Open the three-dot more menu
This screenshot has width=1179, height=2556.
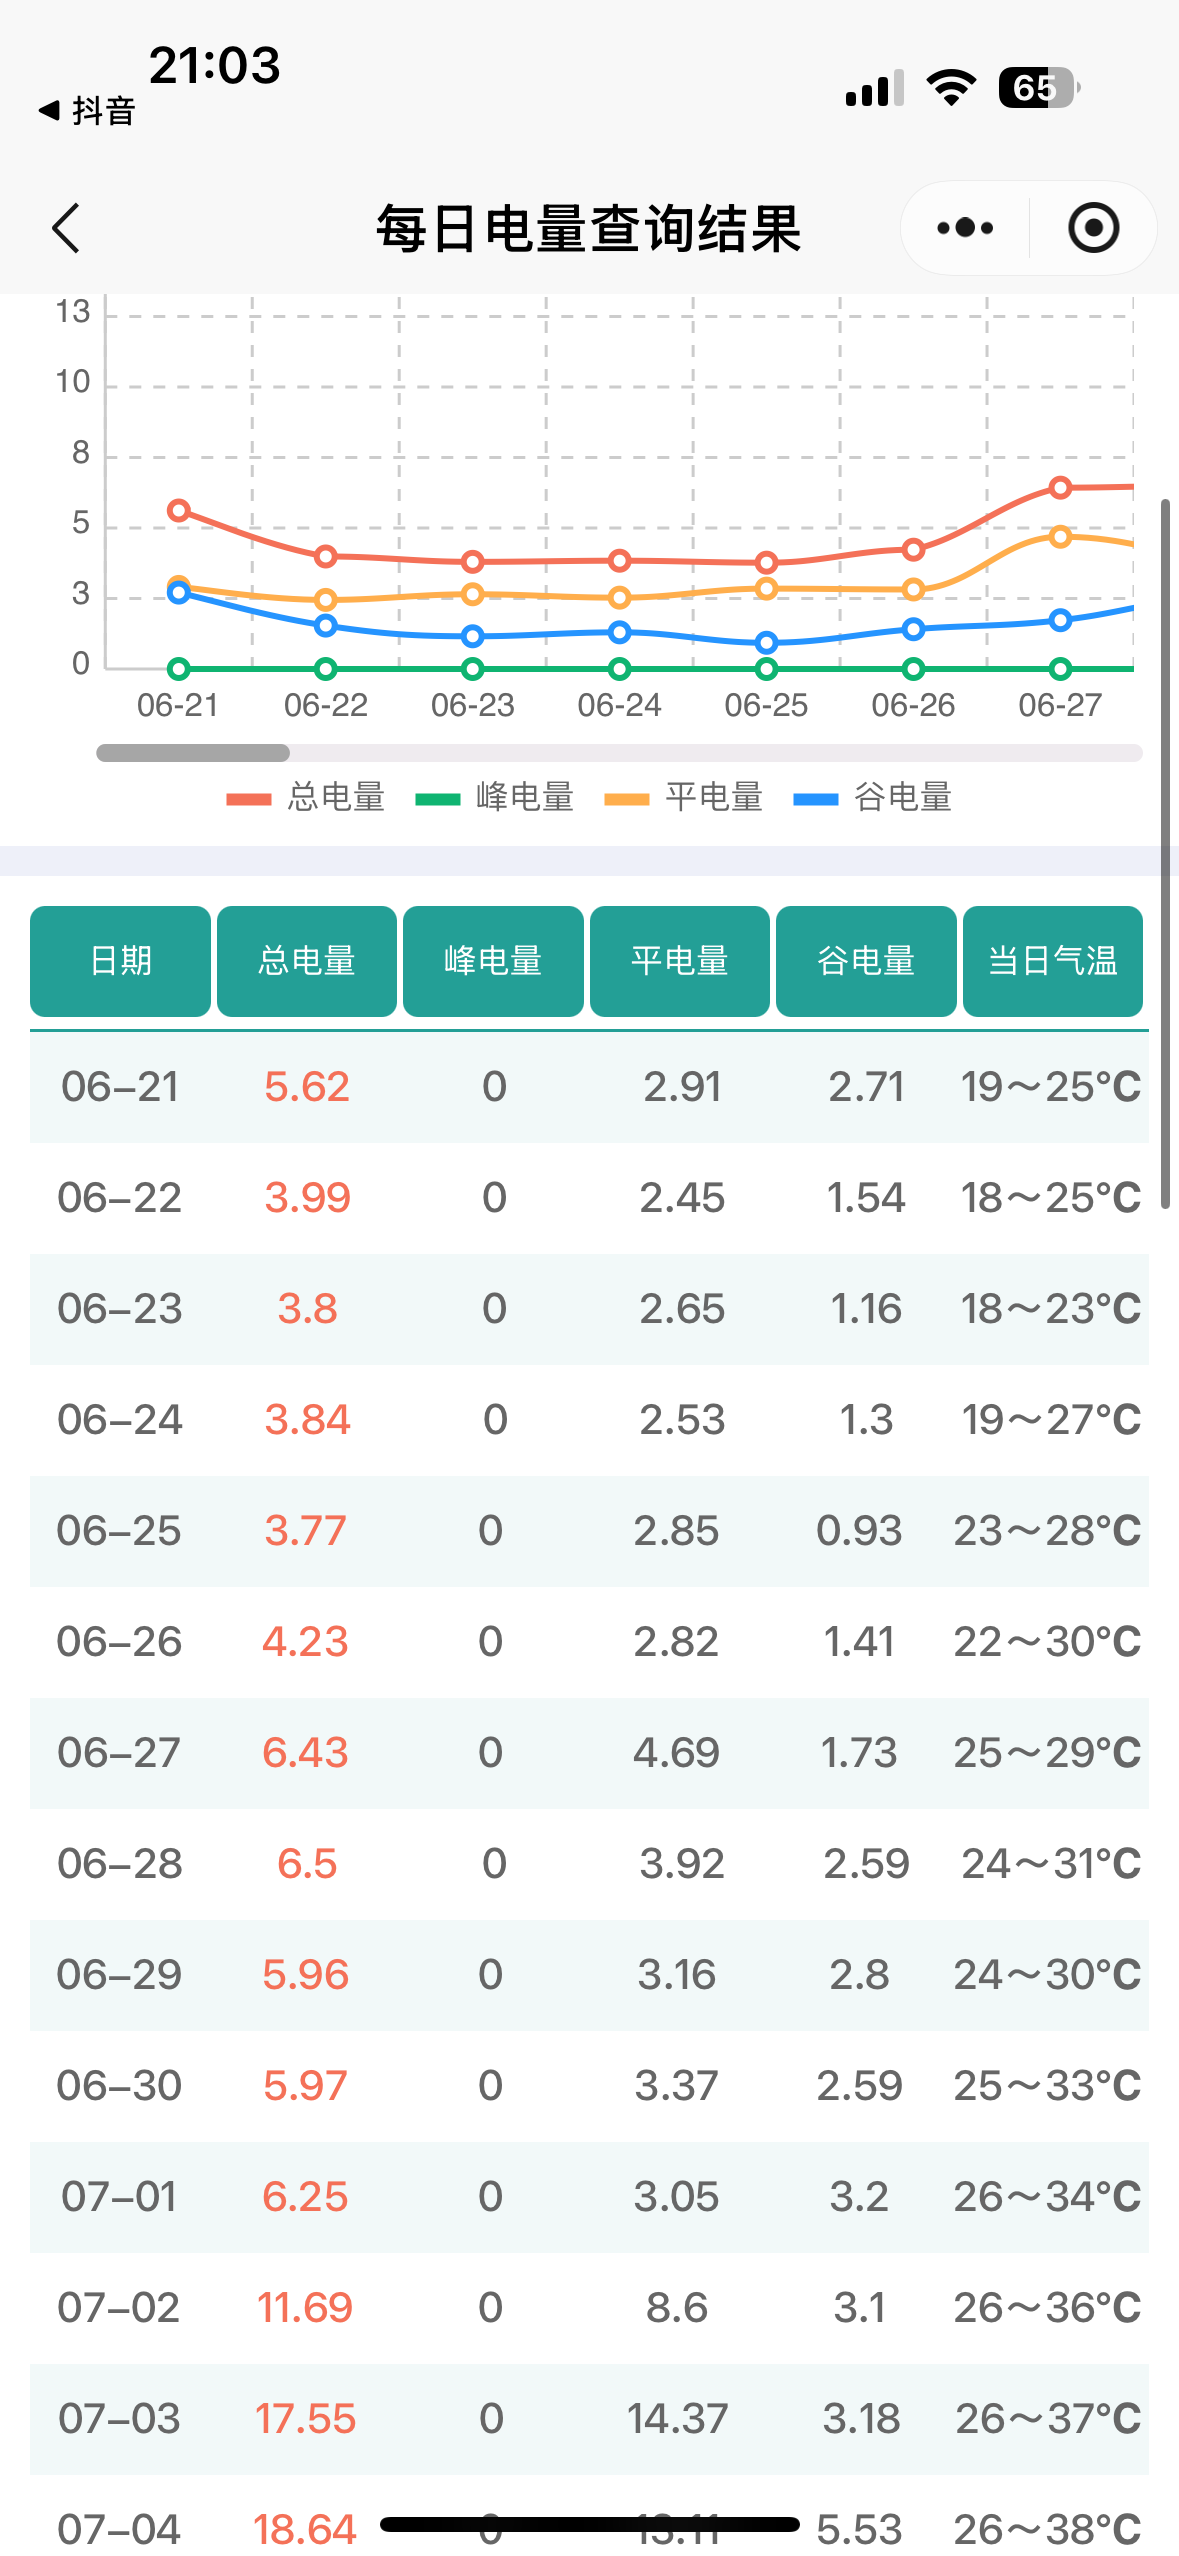click(x=965, y=228)
